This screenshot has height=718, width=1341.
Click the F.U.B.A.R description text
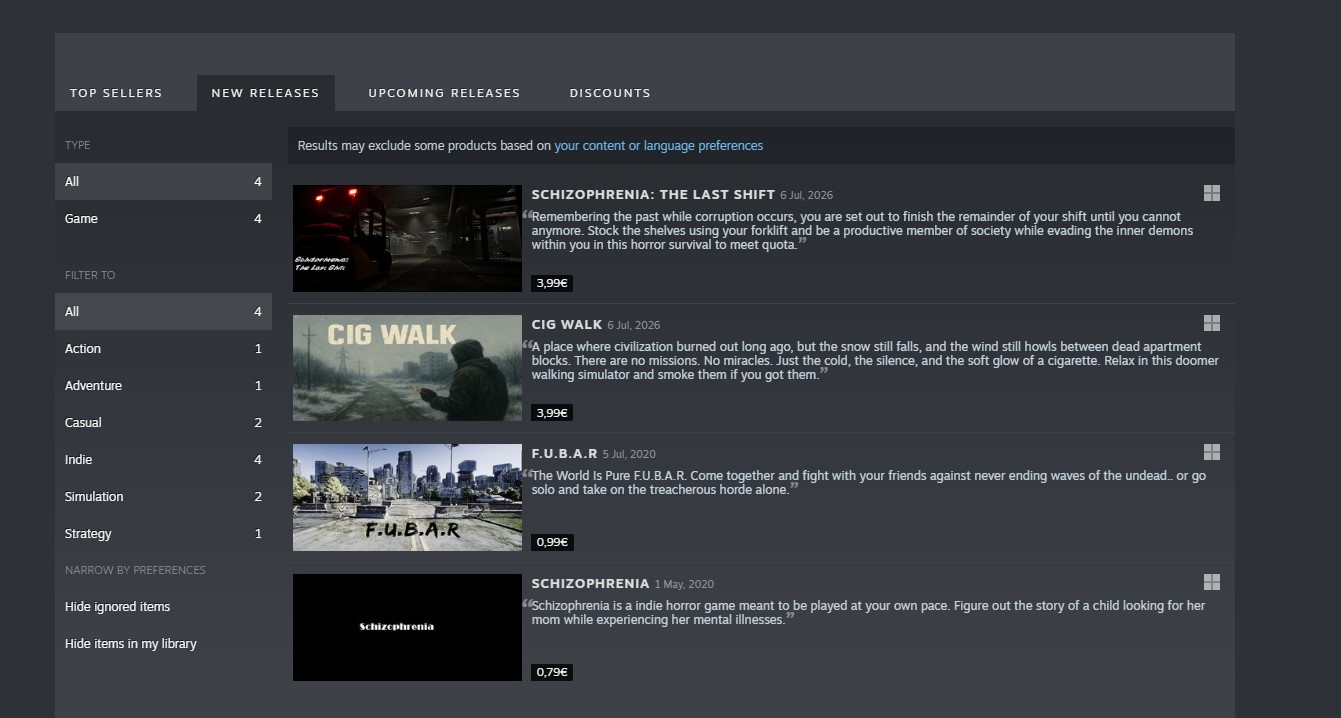(865, 482)
